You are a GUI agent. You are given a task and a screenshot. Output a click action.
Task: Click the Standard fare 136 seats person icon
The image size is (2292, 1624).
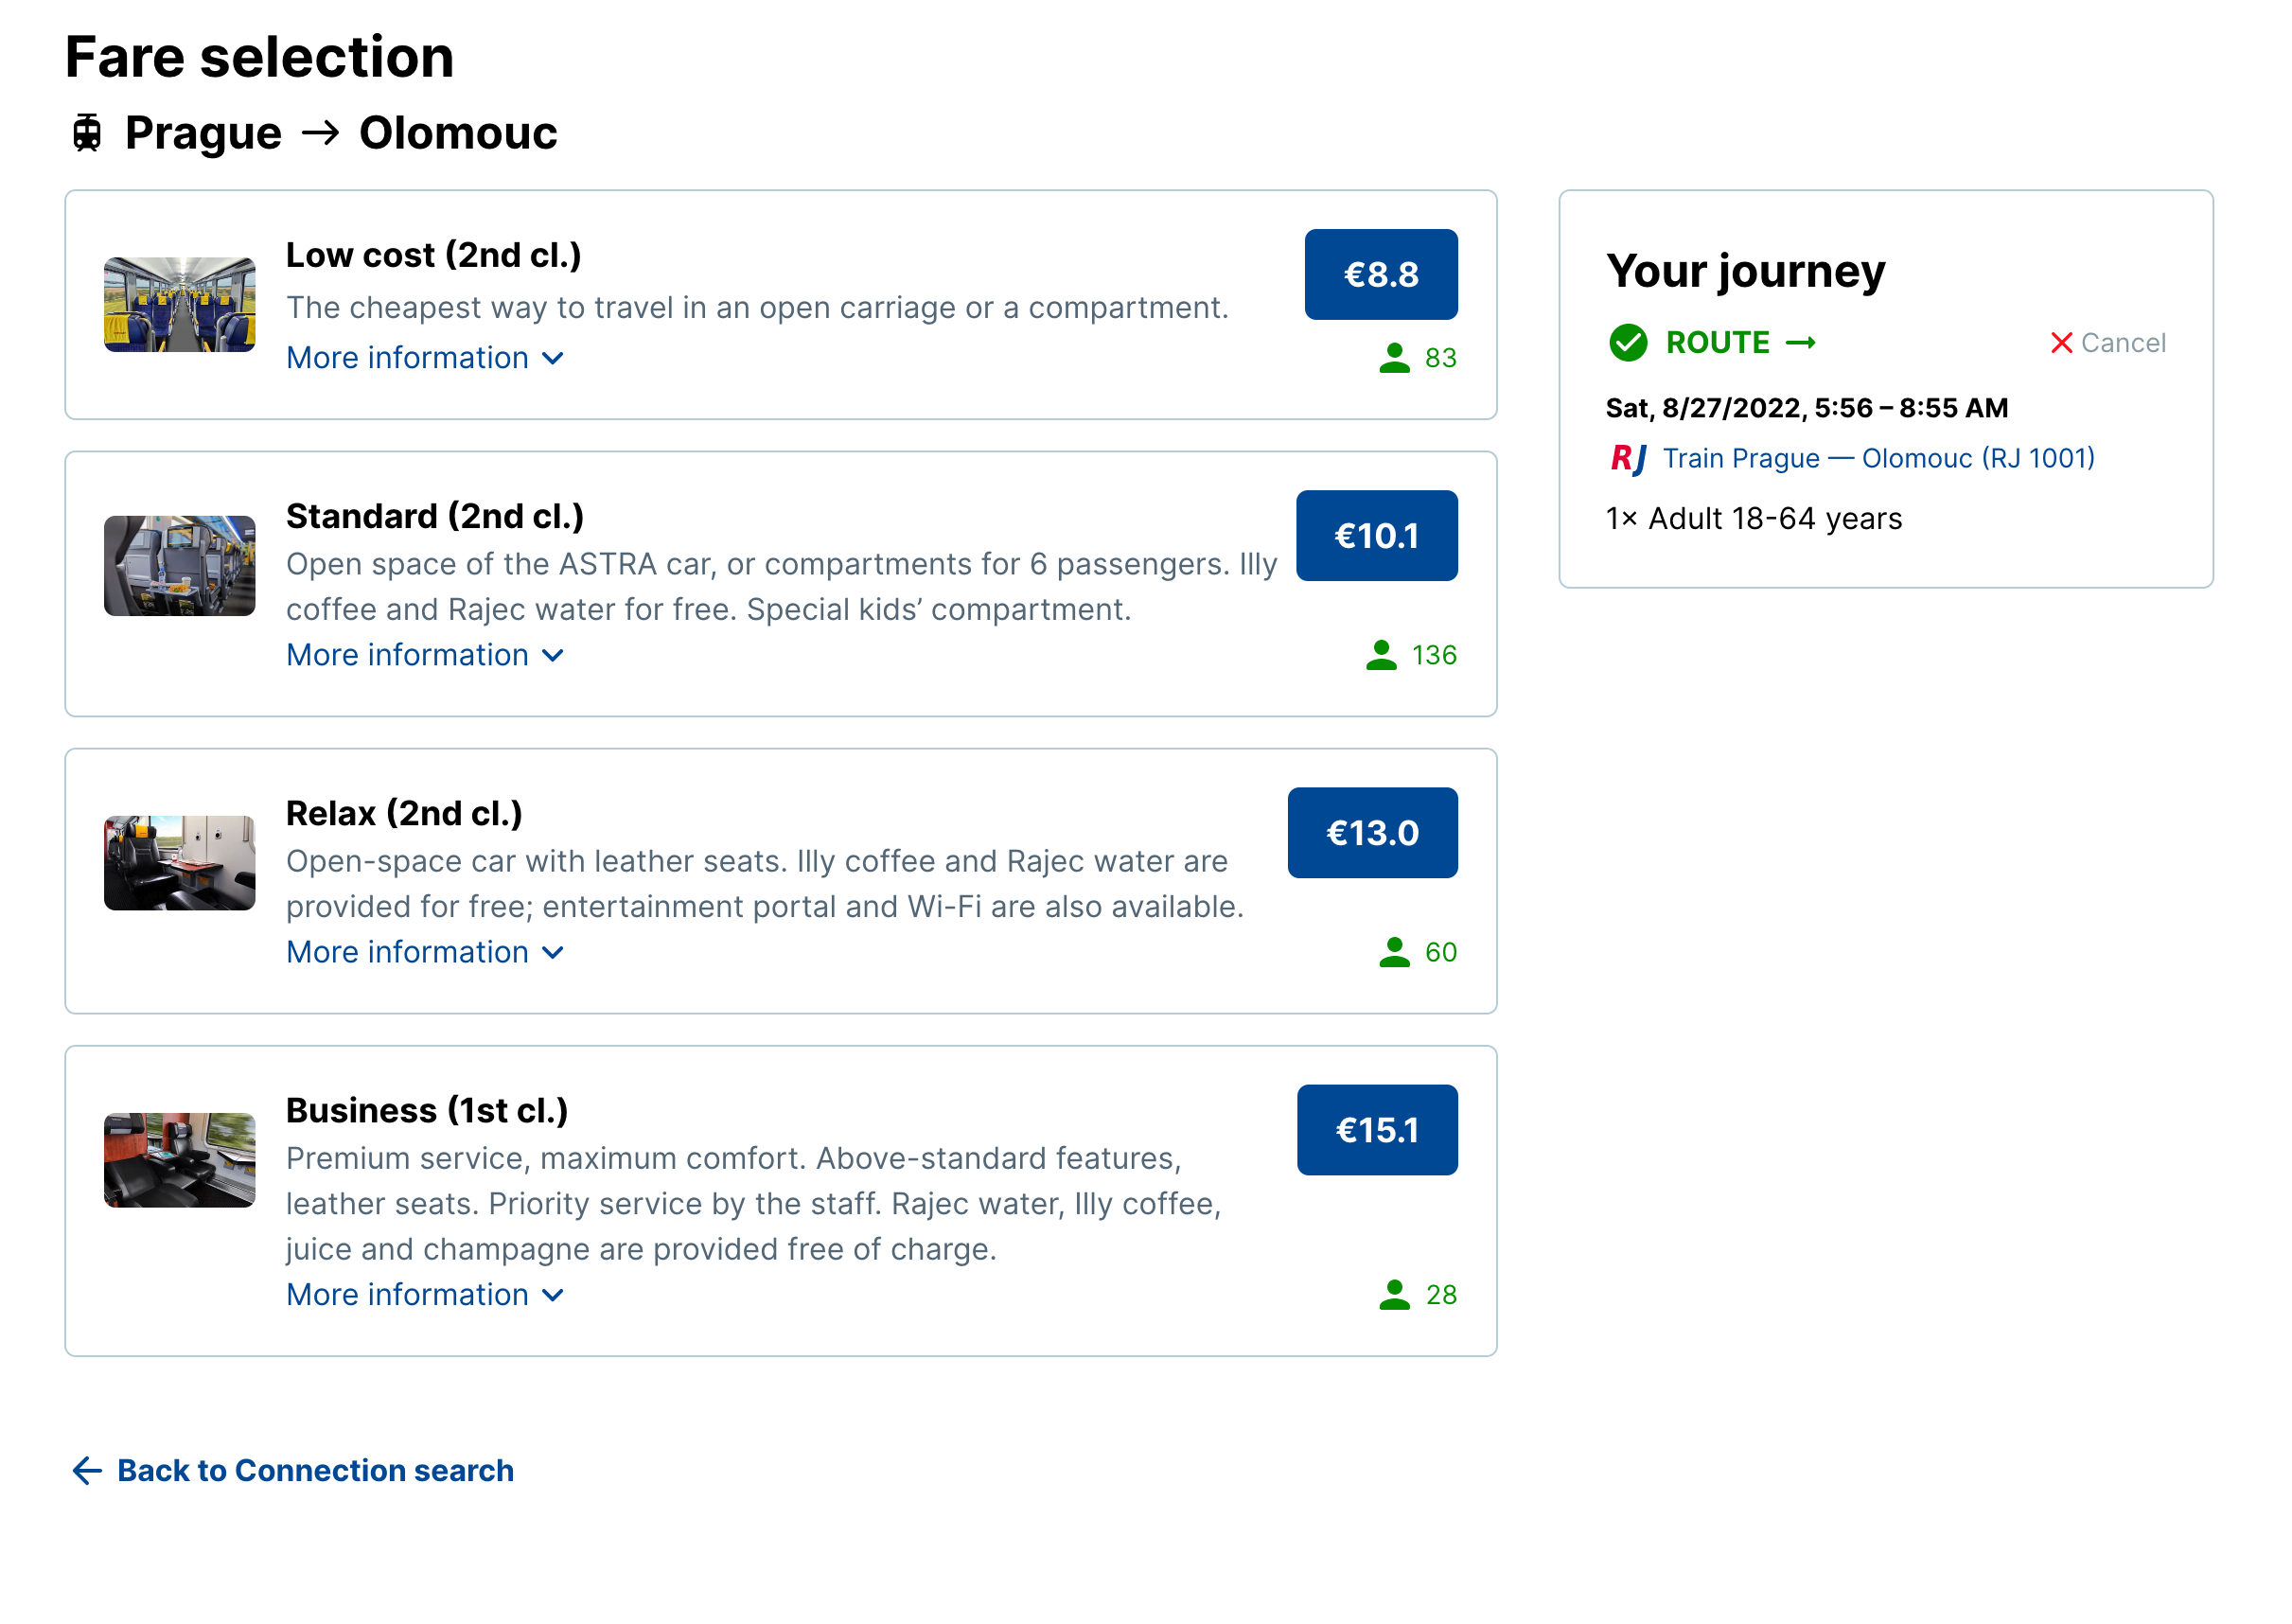pyautogui.click(x=1381, y=655)
